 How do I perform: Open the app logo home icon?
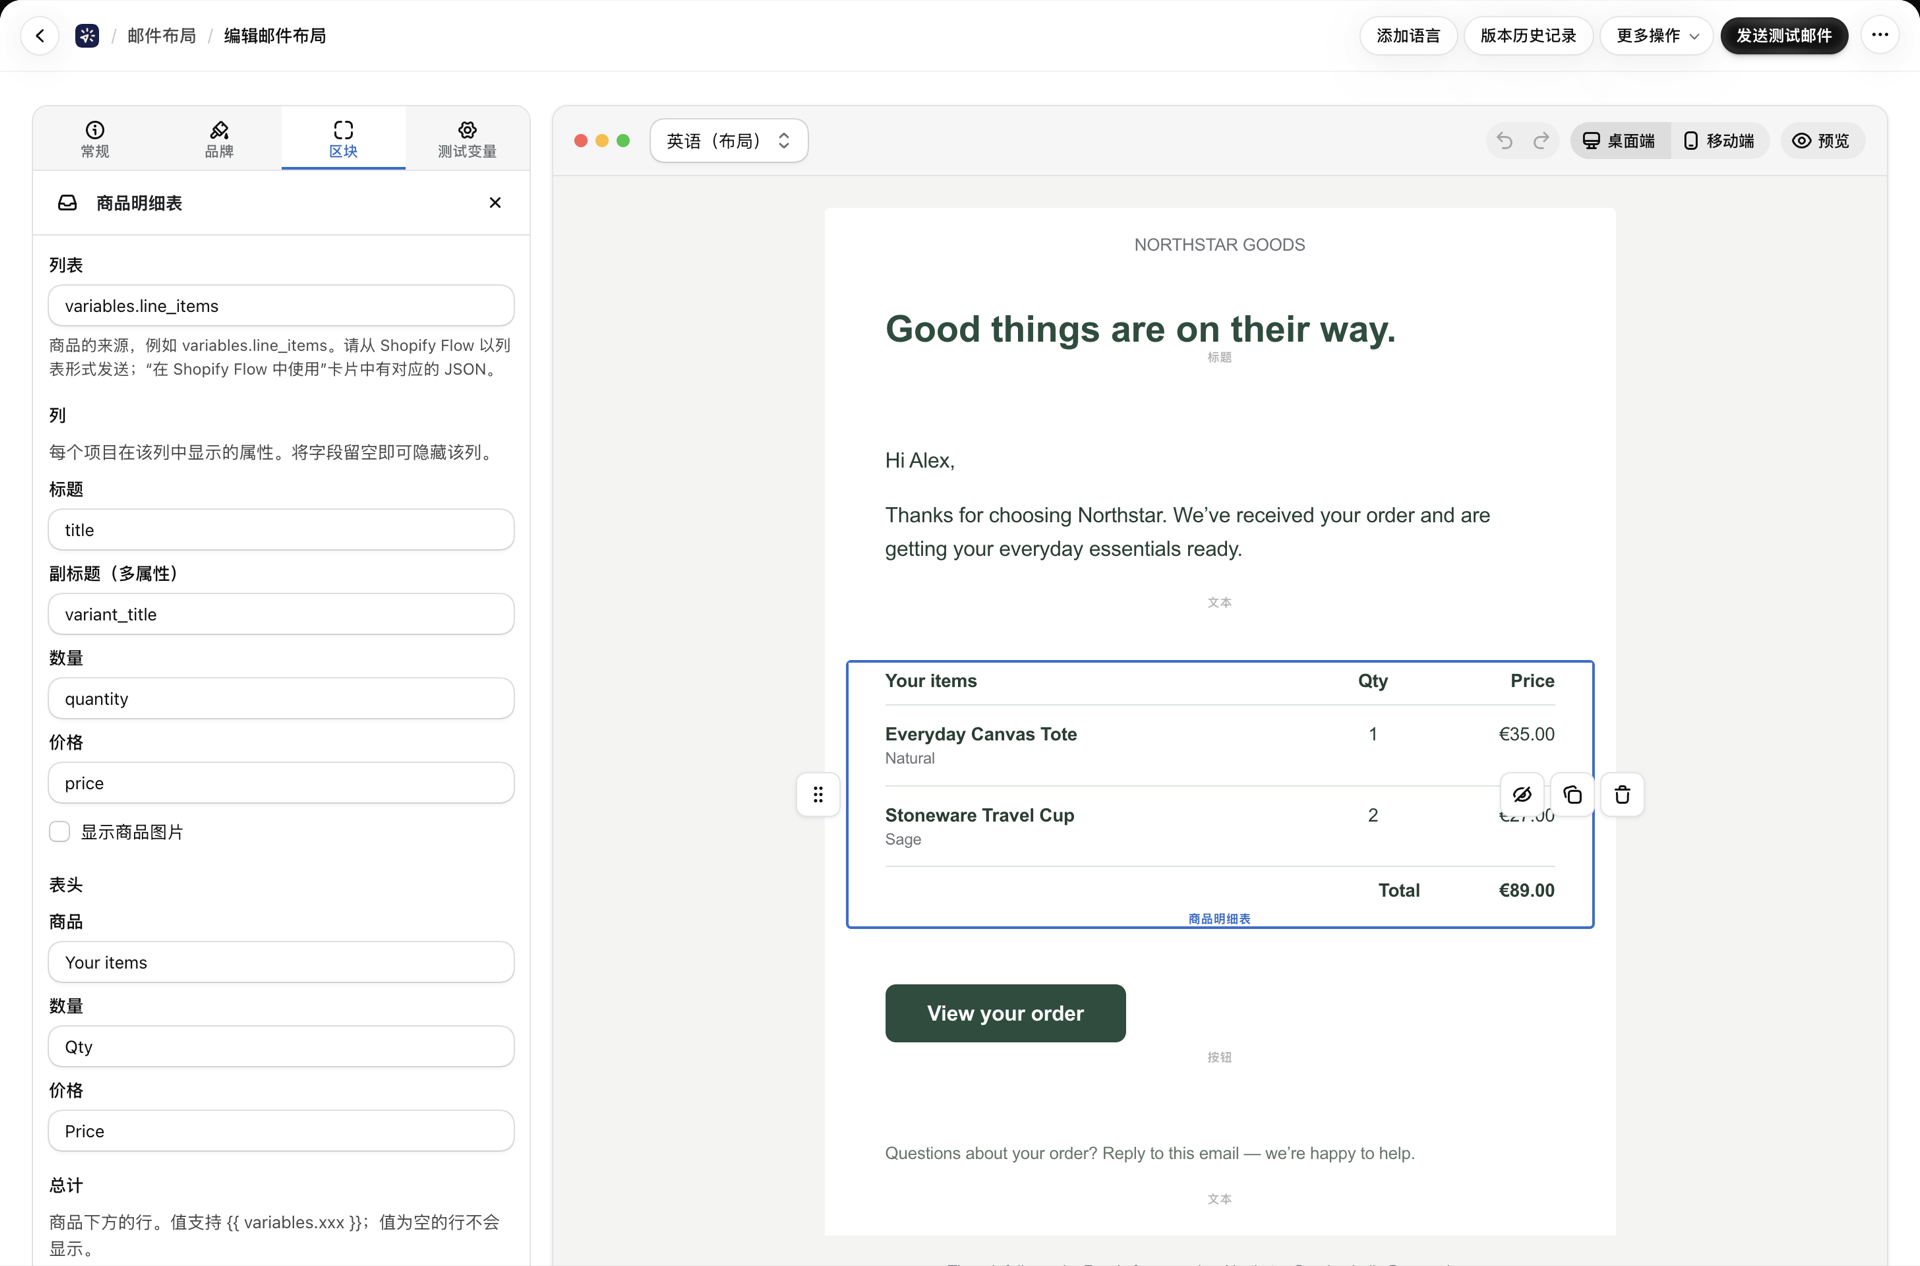pyautogui.click(x=87, y=36)
